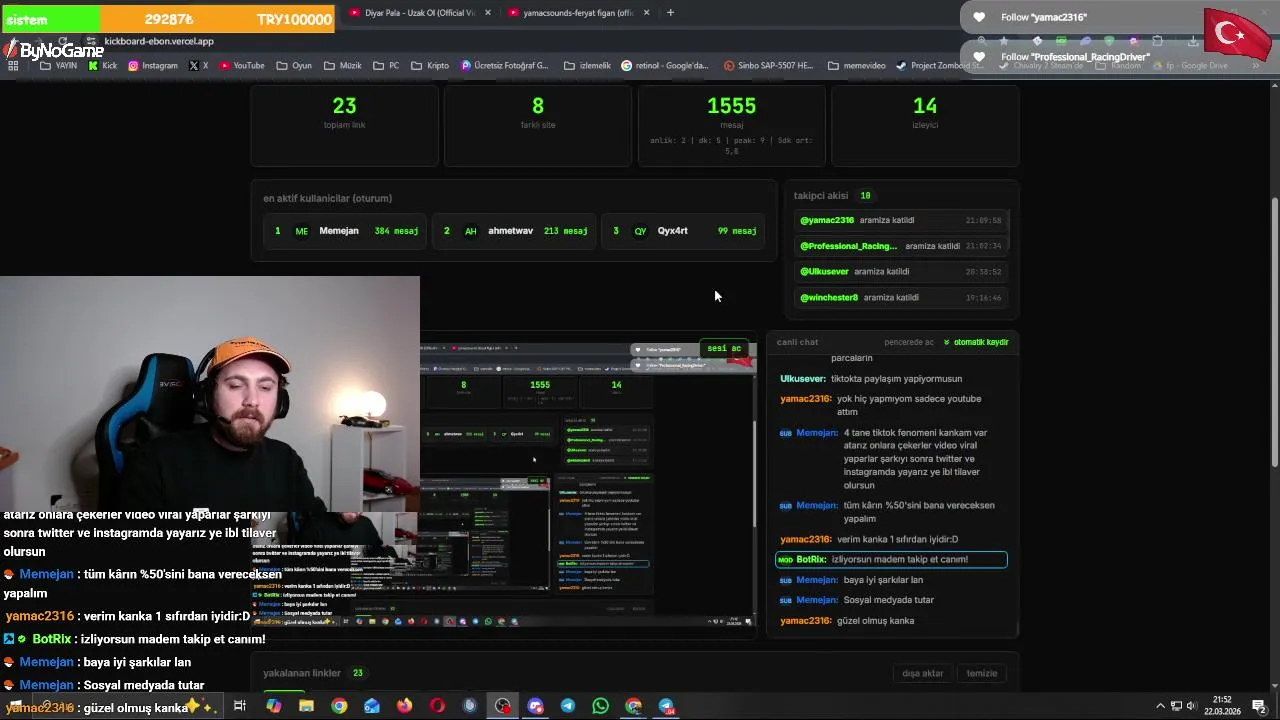Click the 'farklı site' 8 stat card
Viewport: 1280px width, 720px height.
[538, 125]
